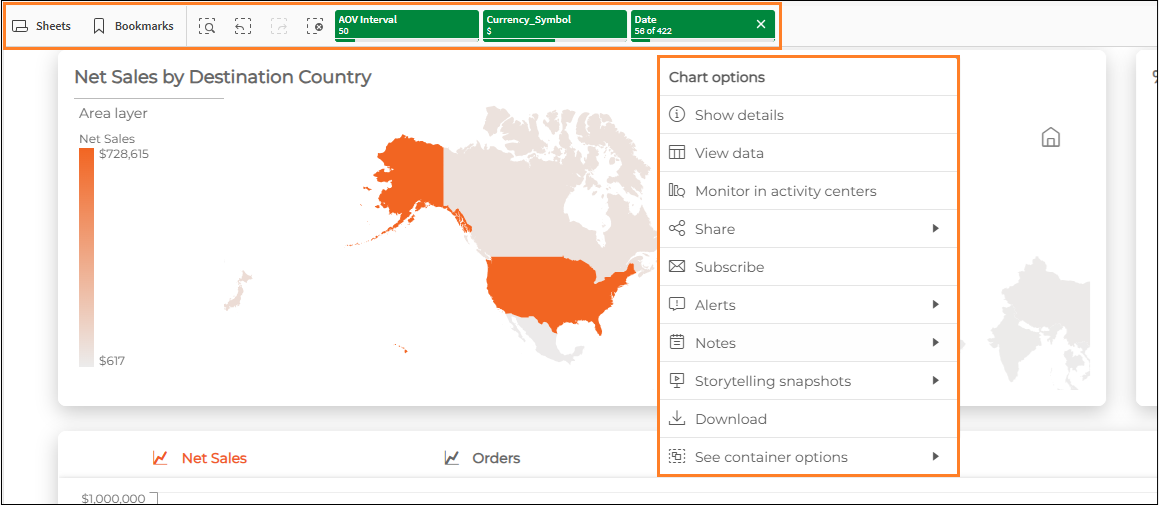Open the Bookmarks panel
The height and width of the screenshot is (505, 1160).
(x=133, y=26)
